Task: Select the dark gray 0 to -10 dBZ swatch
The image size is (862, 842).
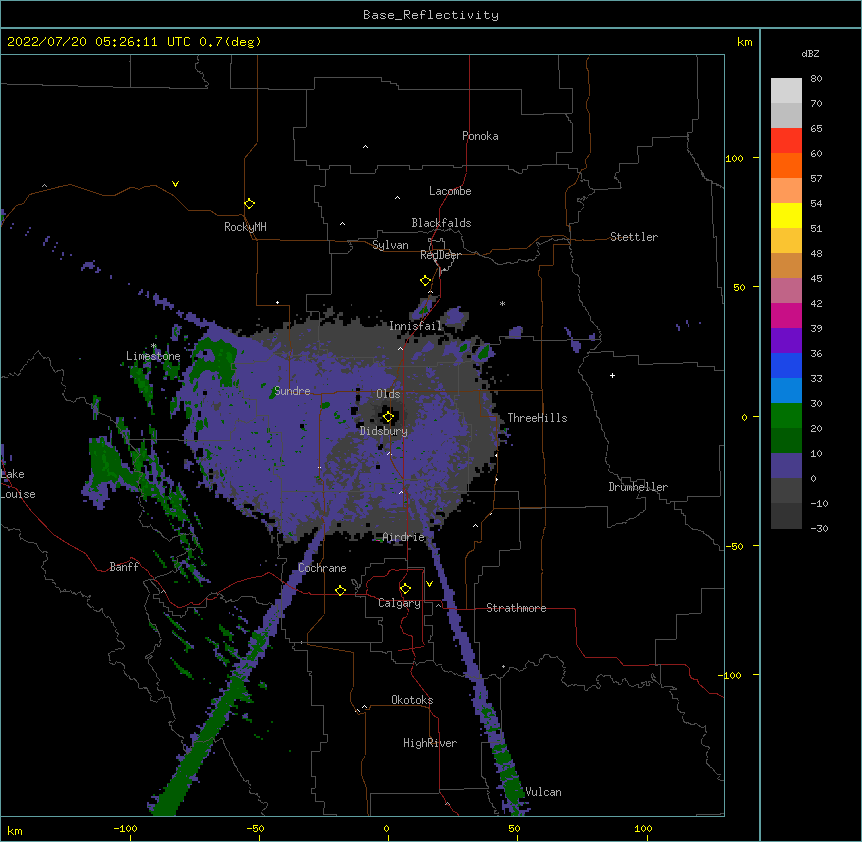Action: click(x=786, y=491)
